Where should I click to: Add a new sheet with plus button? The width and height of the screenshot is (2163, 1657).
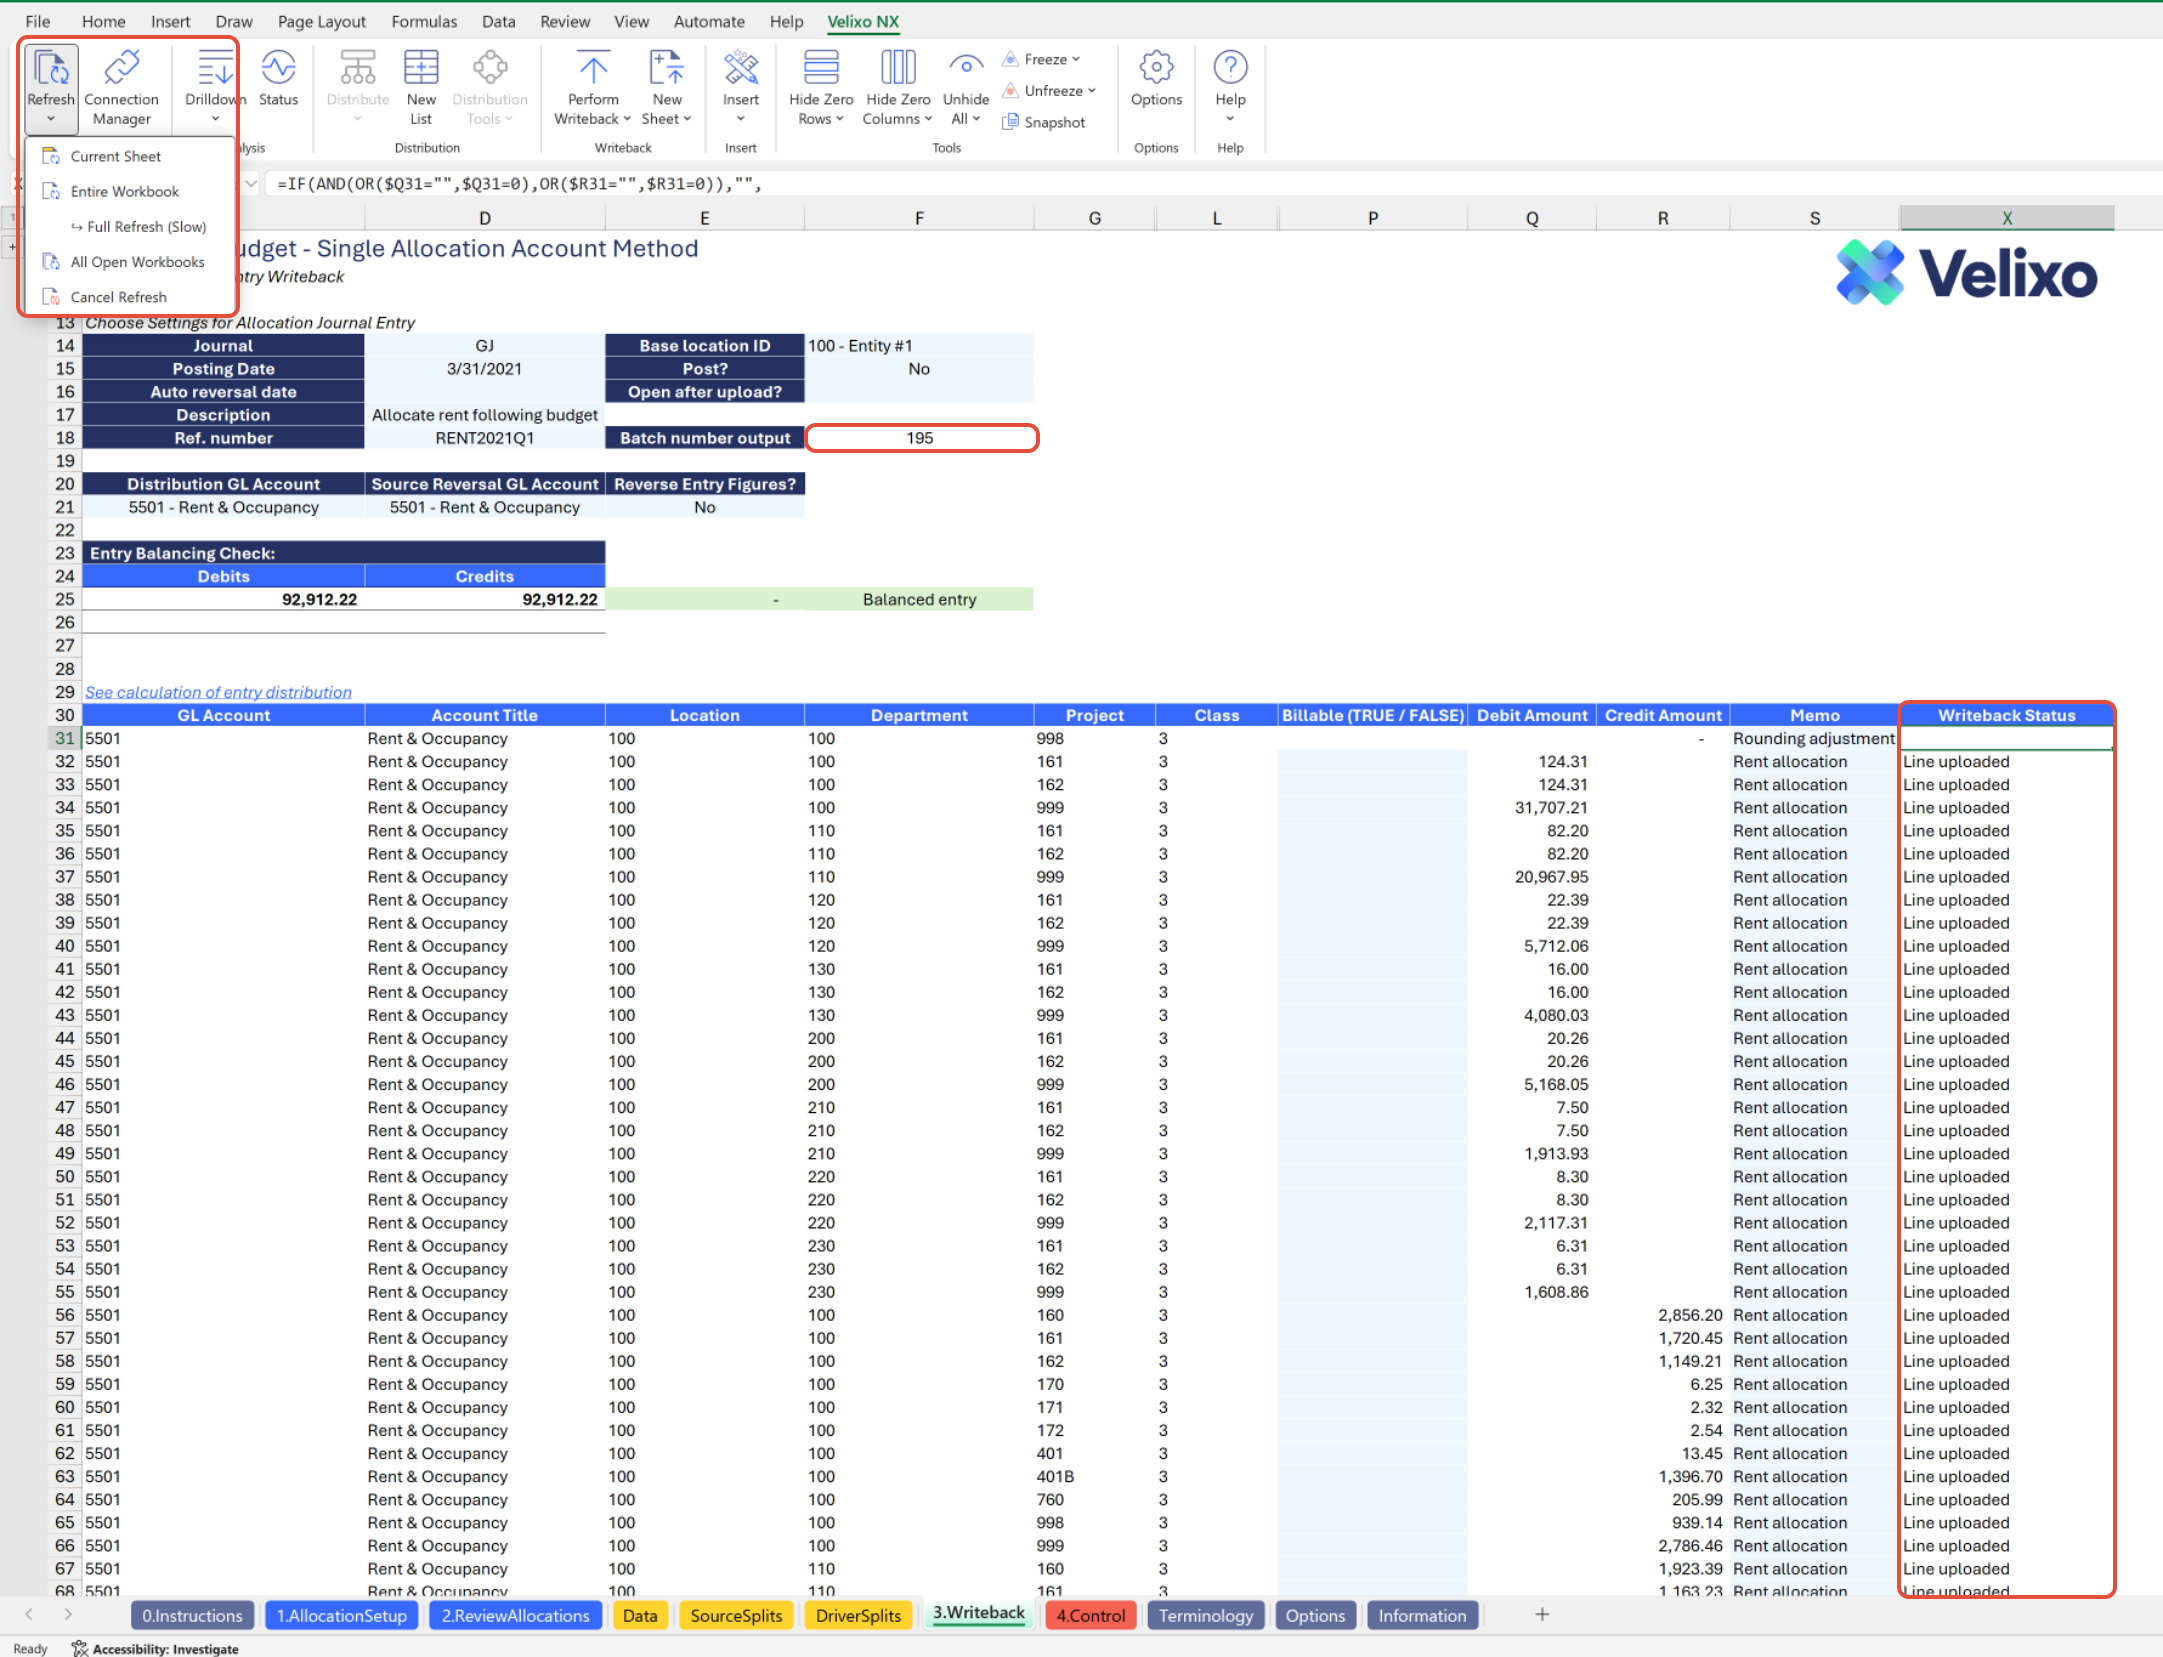[1542, 1615]
